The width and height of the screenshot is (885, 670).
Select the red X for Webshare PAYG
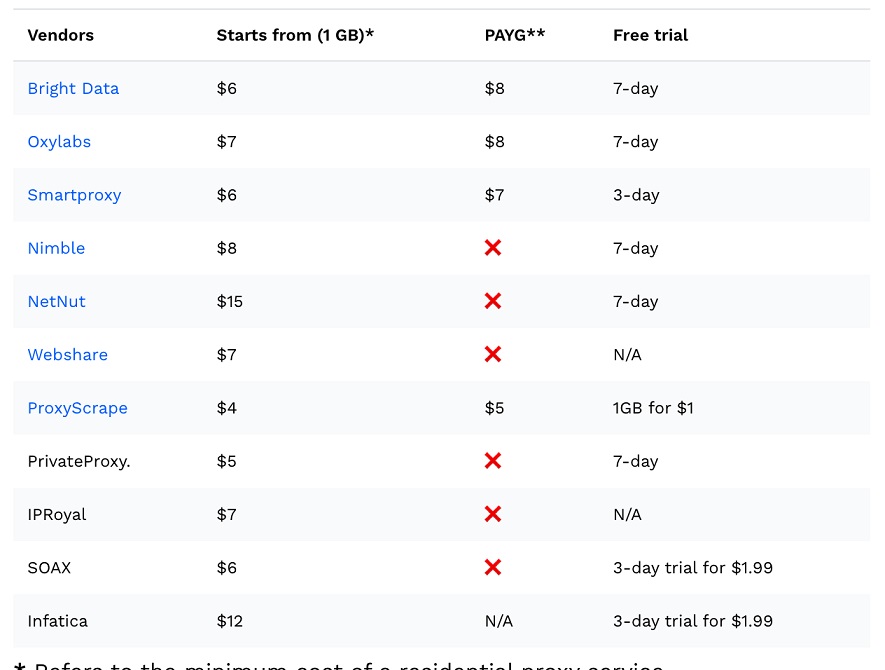(x=493, y=355)
